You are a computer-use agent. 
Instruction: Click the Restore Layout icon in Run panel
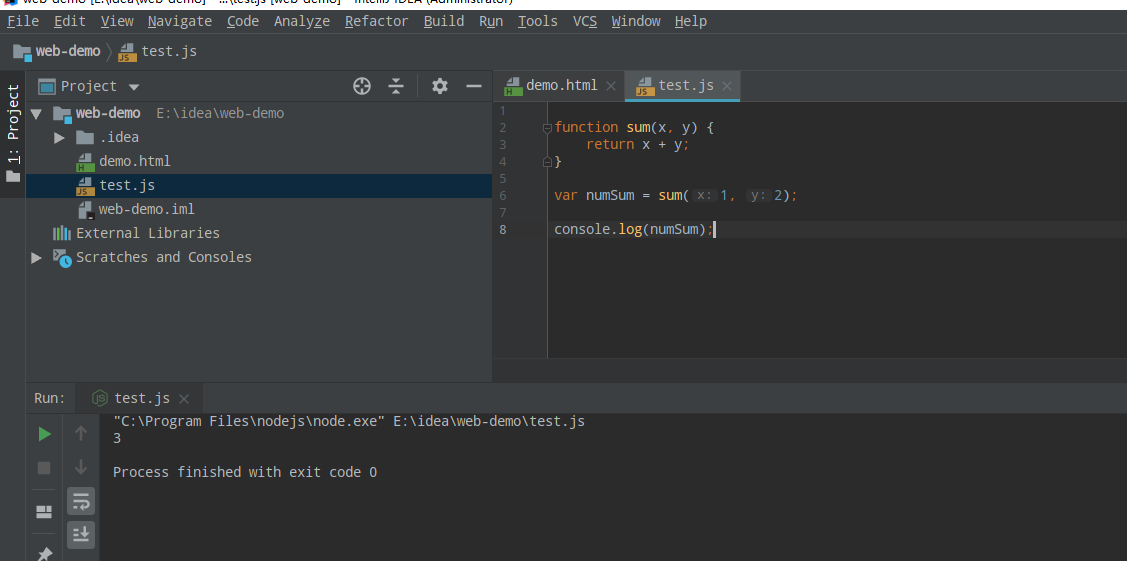45,512
